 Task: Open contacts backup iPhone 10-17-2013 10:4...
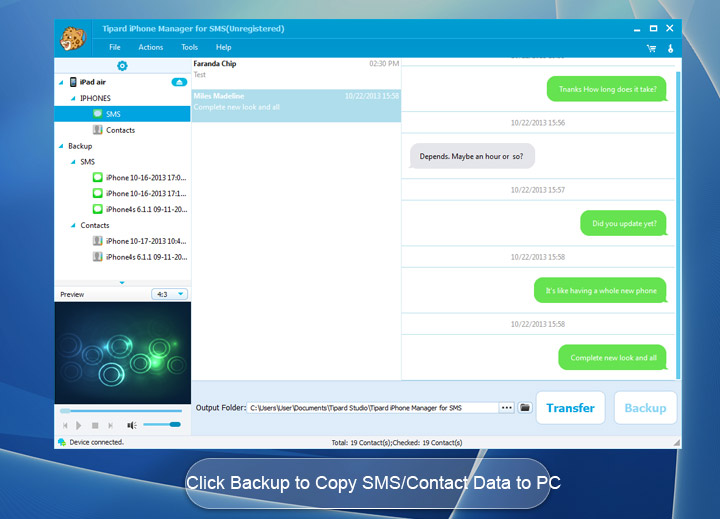[x=140, y=241]
